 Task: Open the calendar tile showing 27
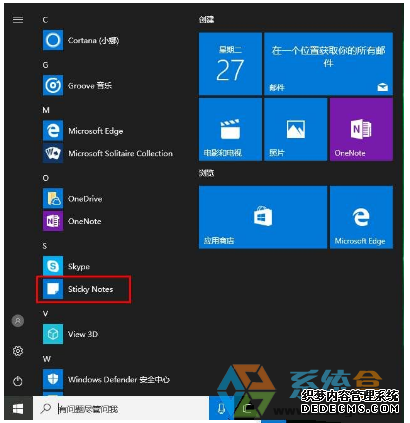pyautogui.click(x=230, y=64)
